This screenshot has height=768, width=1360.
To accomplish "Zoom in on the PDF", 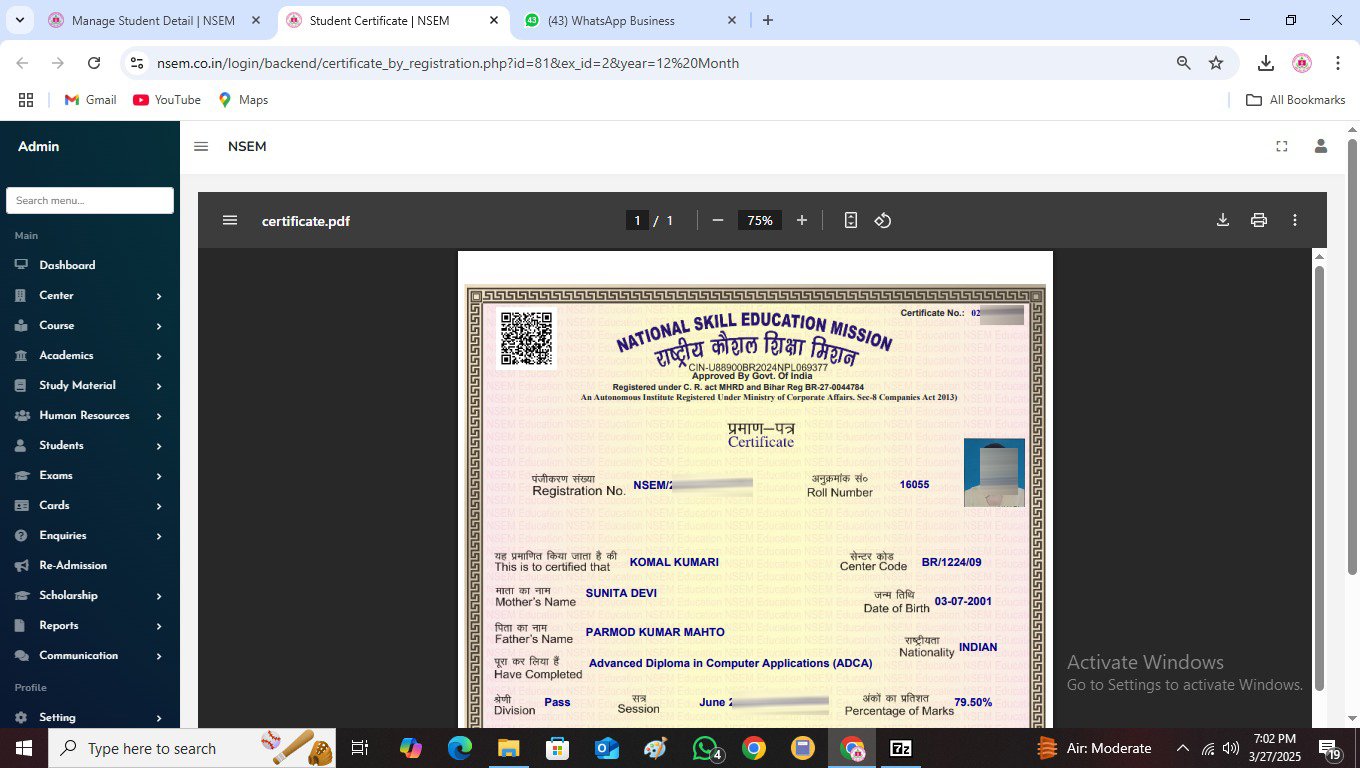I will pyautogui.click(x=801, y=220).
